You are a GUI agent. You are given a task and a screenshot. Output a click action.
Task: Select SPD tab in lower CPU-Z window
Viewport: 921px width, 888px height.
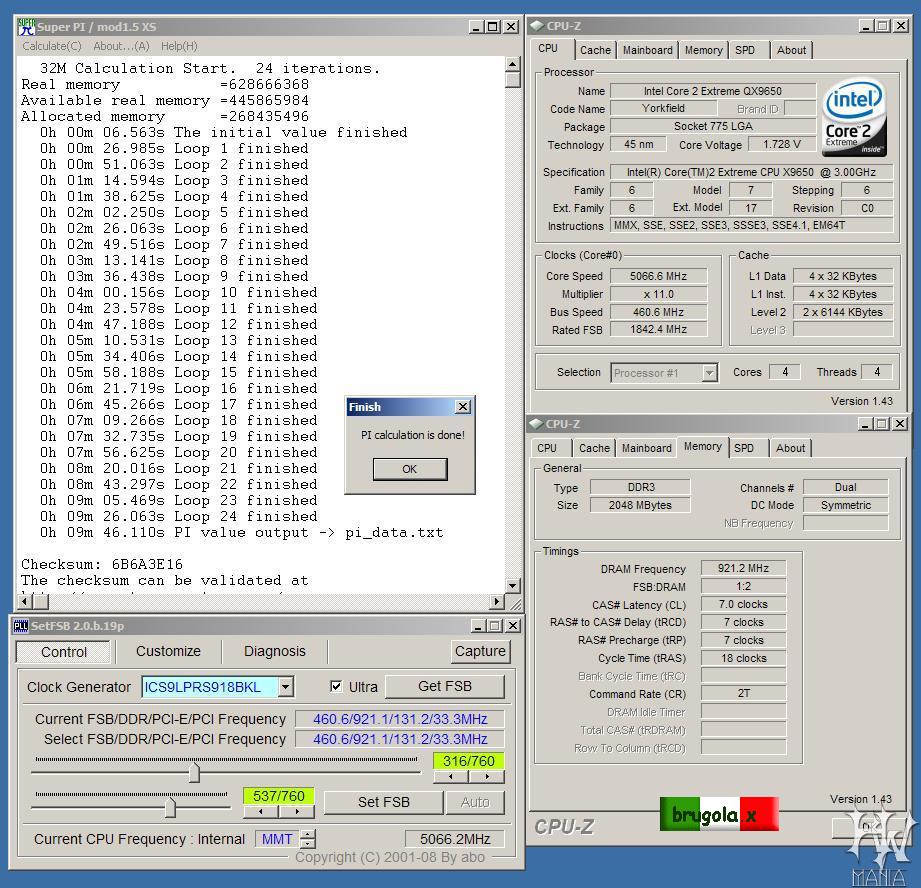point(744,448)
